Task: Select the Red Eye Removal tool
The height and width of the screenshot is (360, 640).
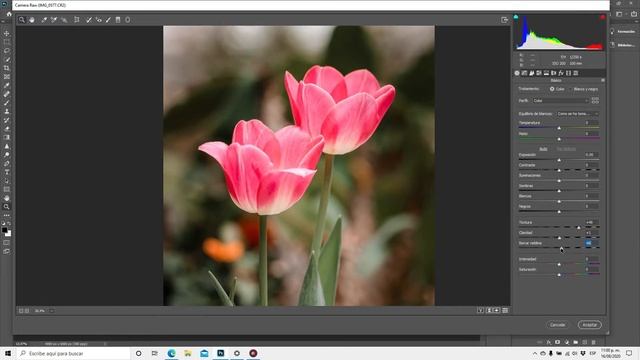Action: coord(98,20)
